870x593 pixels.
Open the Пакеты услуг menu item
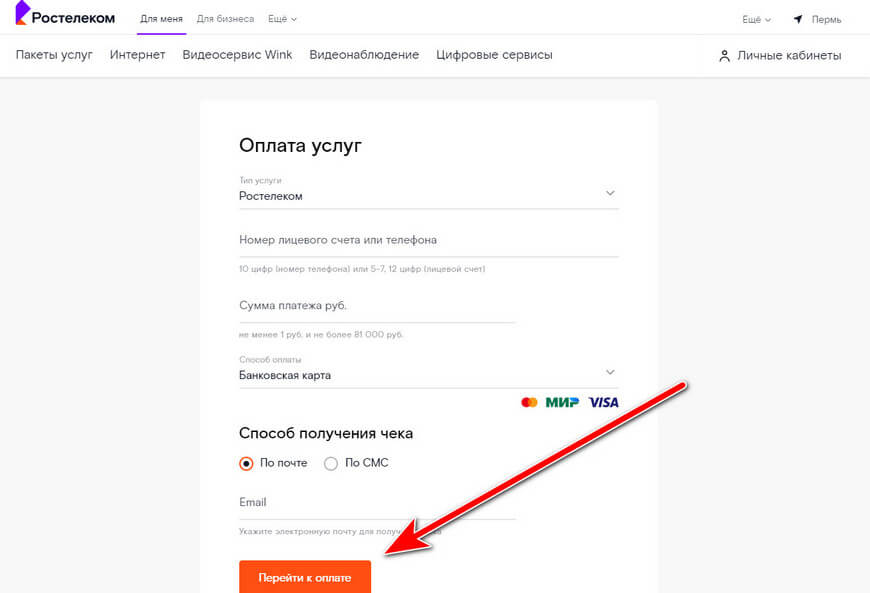point(54,55)
